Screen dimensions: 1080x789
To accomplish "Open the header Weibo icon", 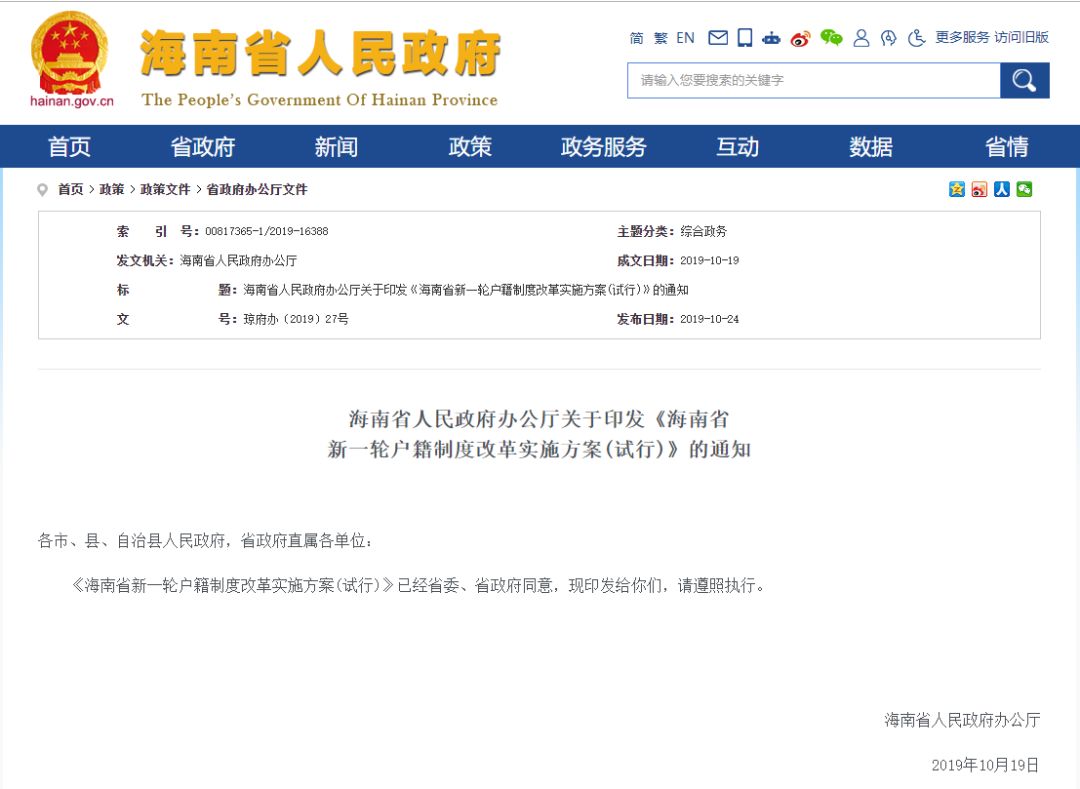I will coord(800,39).
